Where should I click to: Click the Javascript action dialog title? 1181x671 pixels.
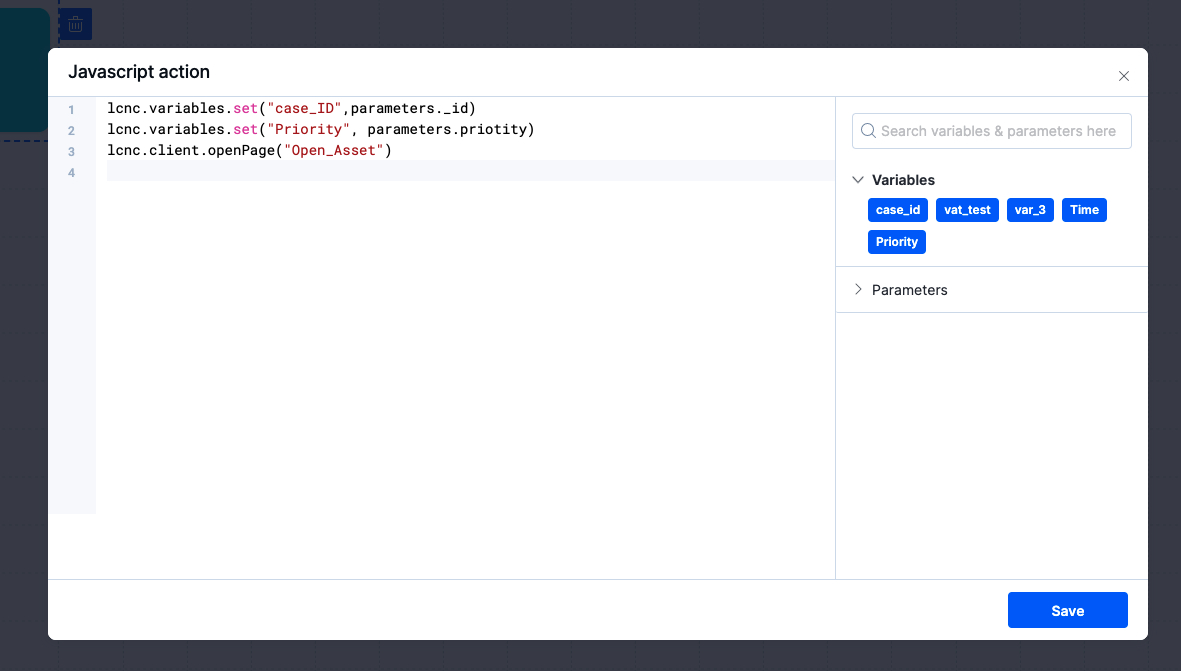click(x=139, y=72)
